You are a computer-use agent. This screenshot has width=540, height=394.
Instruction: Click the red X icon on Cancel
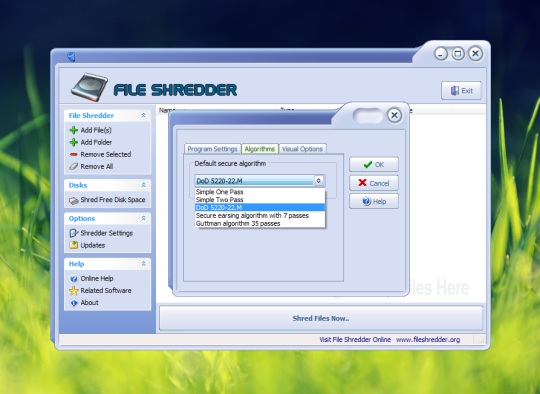(x=362, y=183)
